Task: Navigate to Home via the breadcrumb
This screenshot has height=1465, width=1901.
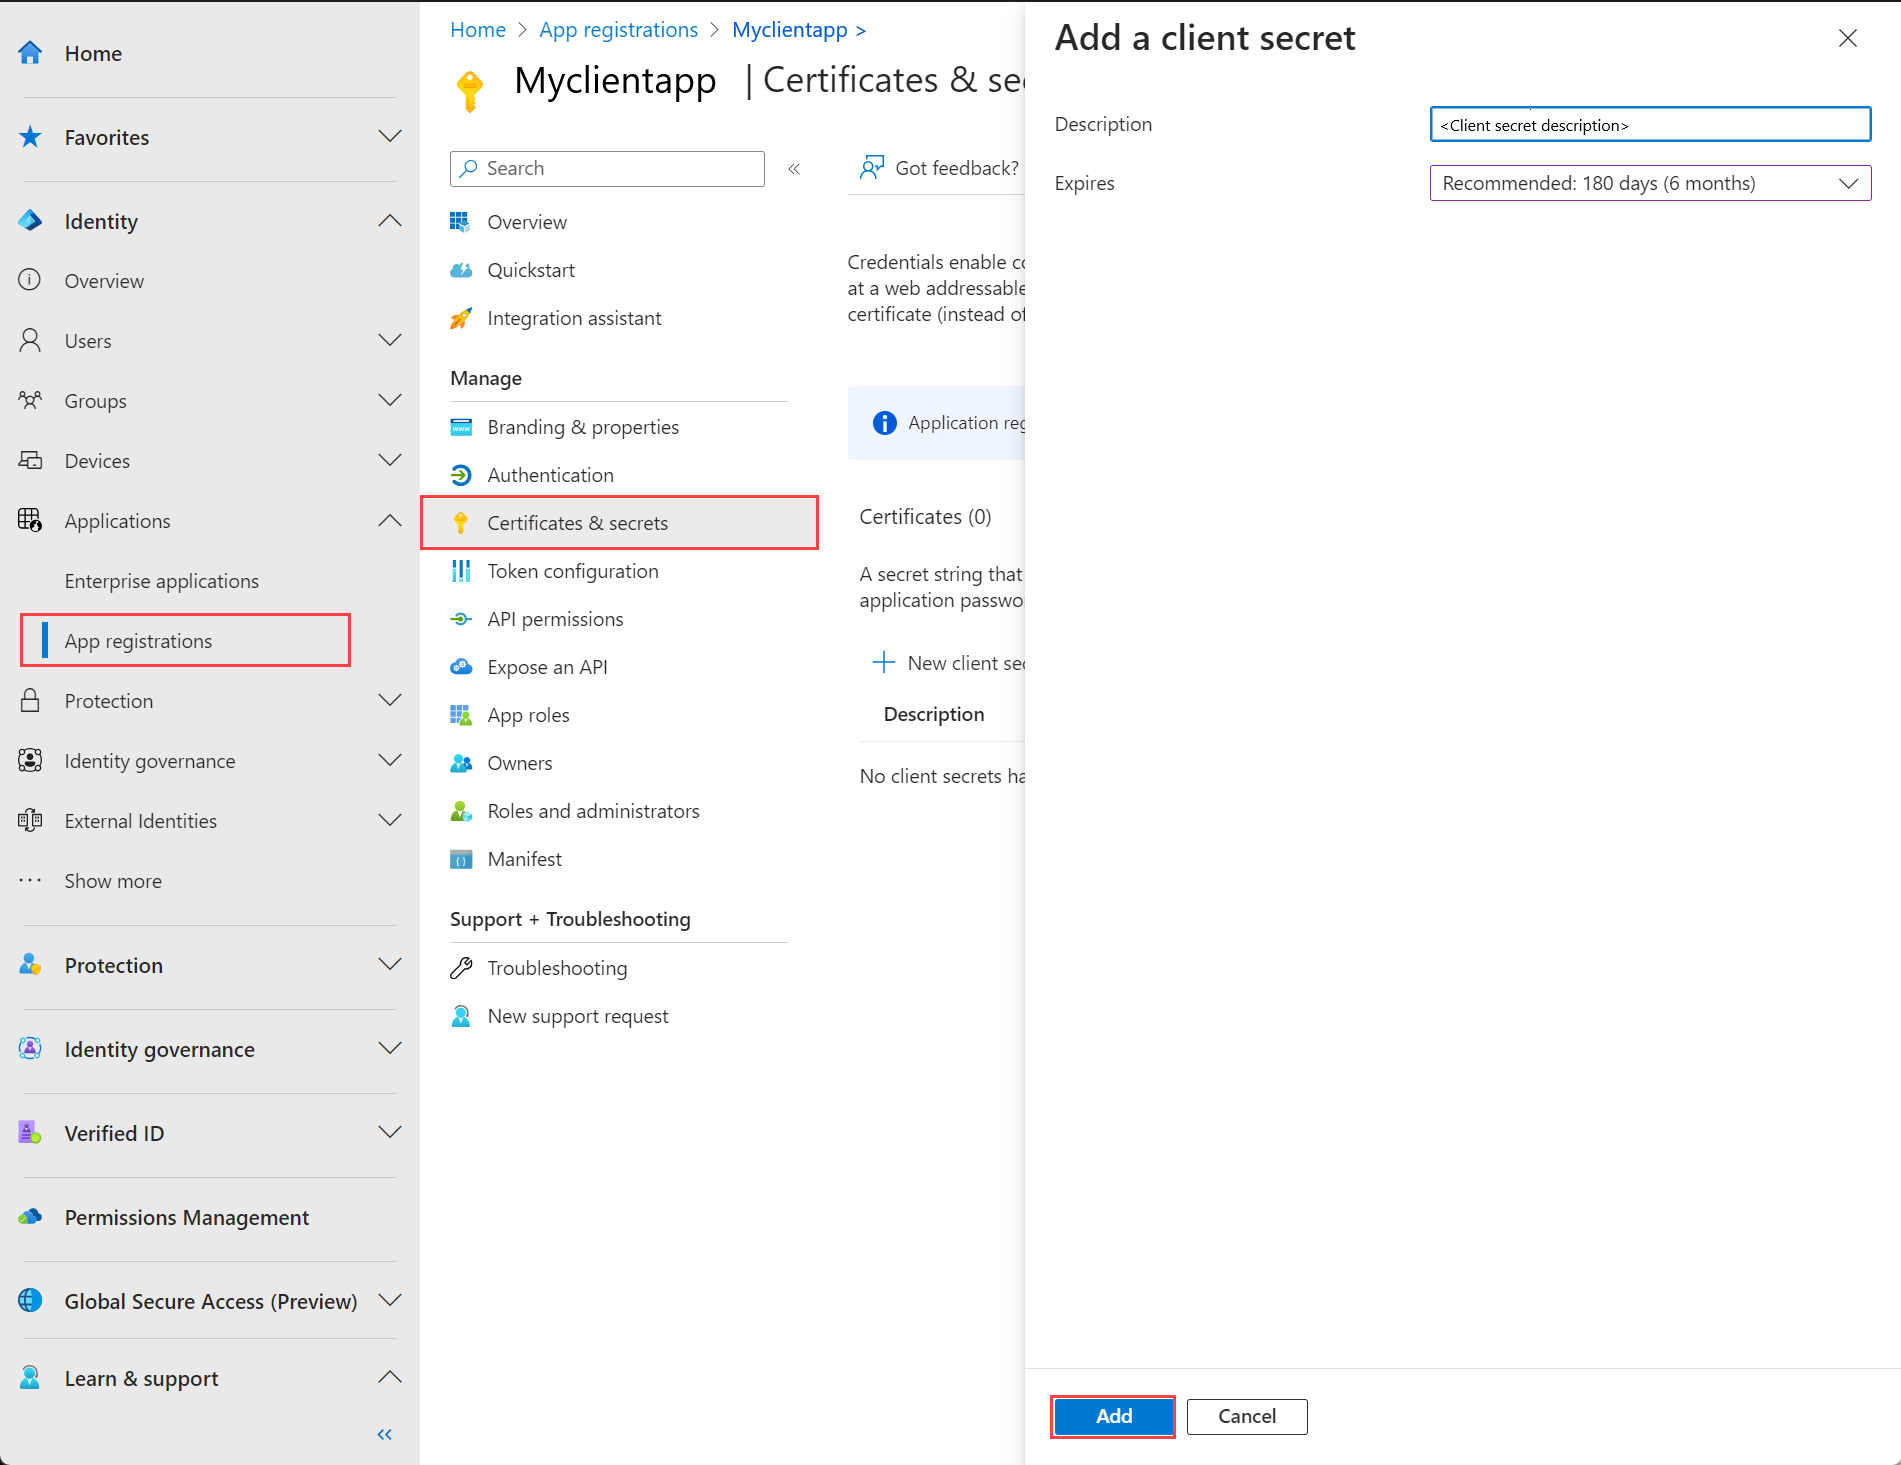Action: 477,29
